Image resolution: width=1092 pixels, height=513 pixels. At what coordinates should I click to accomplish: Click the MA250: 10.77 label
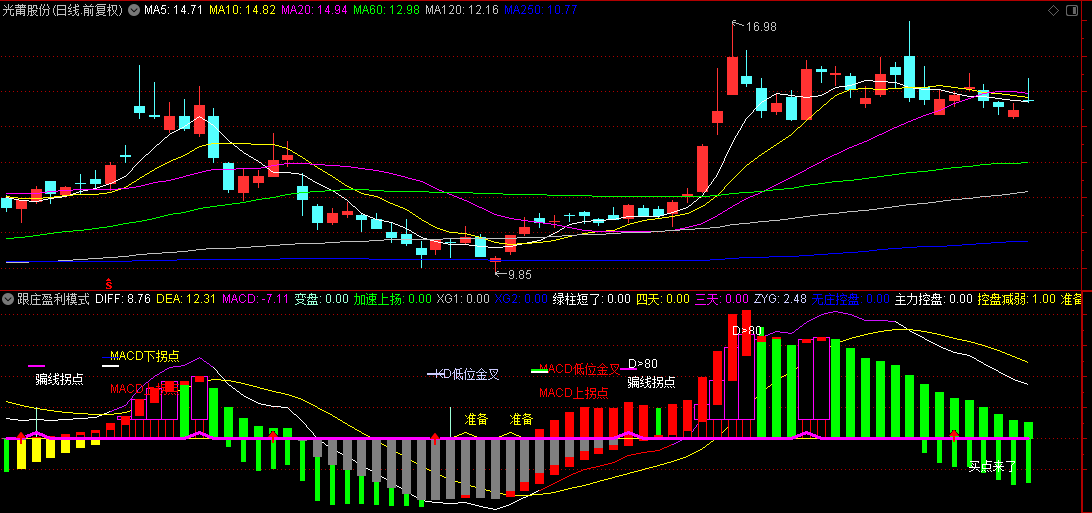coord(540,10)
